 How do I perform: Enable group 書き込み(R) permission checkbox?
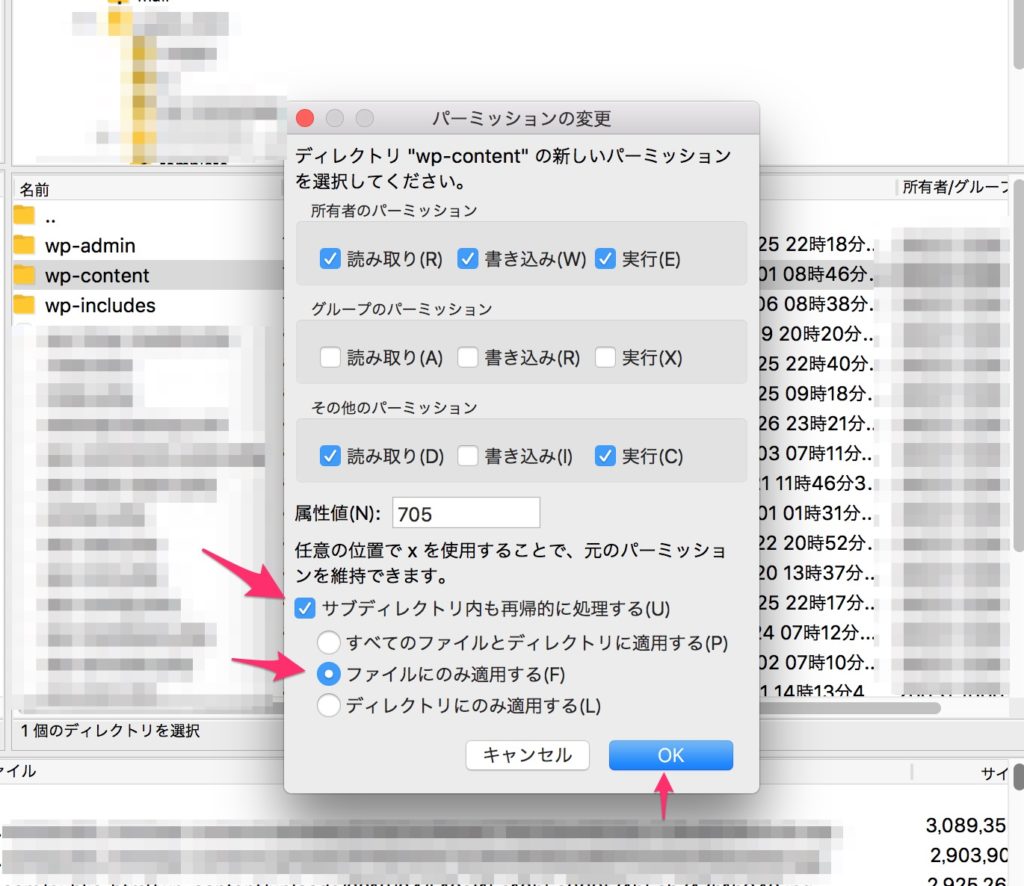click(468, 357)
